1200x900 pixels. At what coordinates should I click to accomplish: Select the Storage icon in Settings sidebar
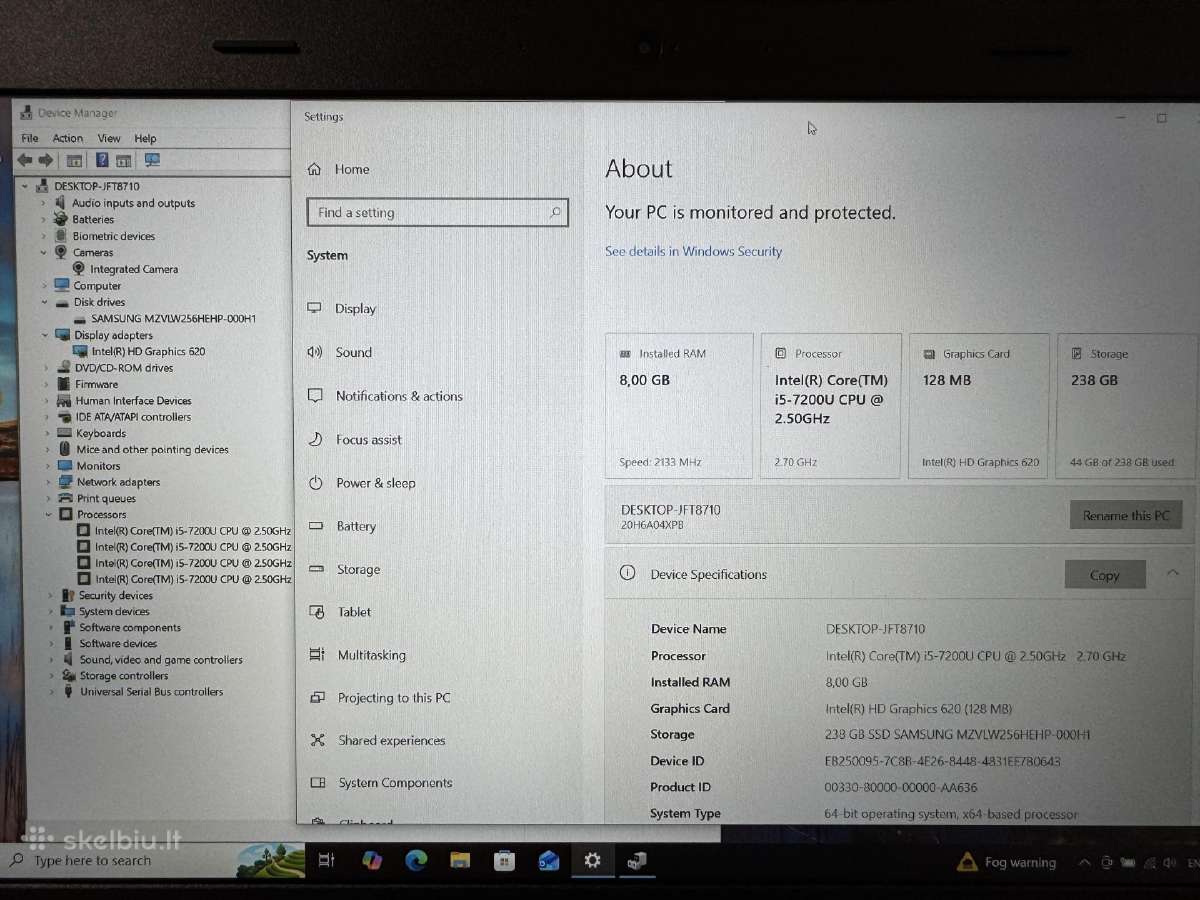tap(317, 569)
